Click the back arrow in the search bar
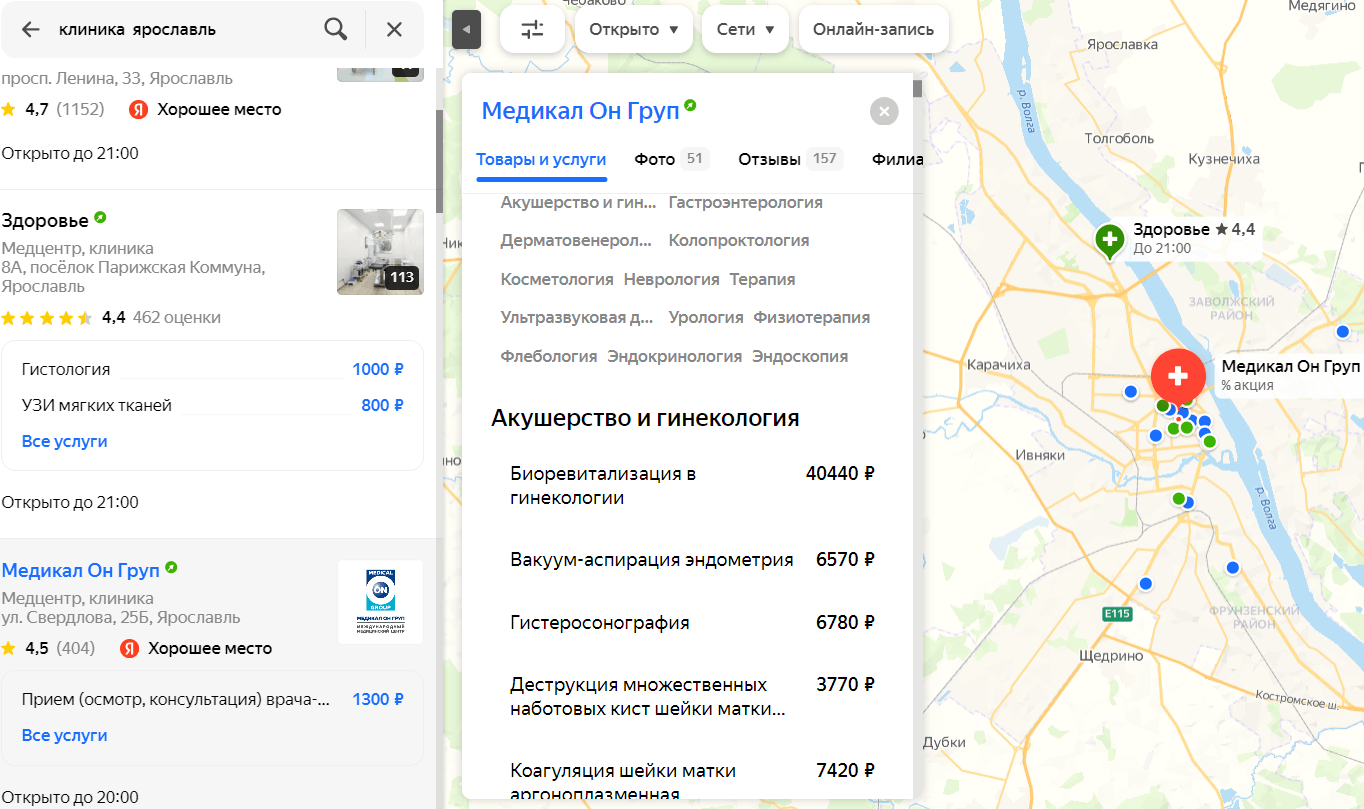This screenshot has width=1364, height=809. (x=31, y=30)
